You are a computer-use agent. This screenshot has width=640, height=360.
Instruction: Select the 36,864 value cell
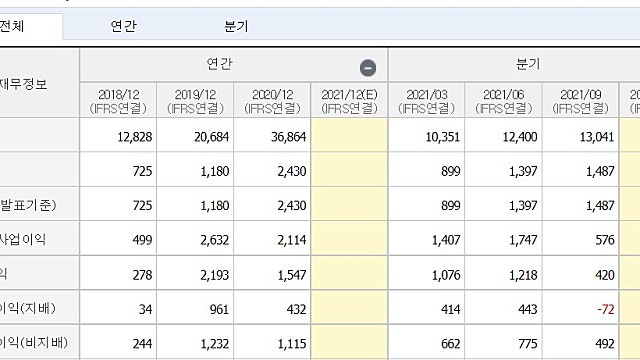272,136
